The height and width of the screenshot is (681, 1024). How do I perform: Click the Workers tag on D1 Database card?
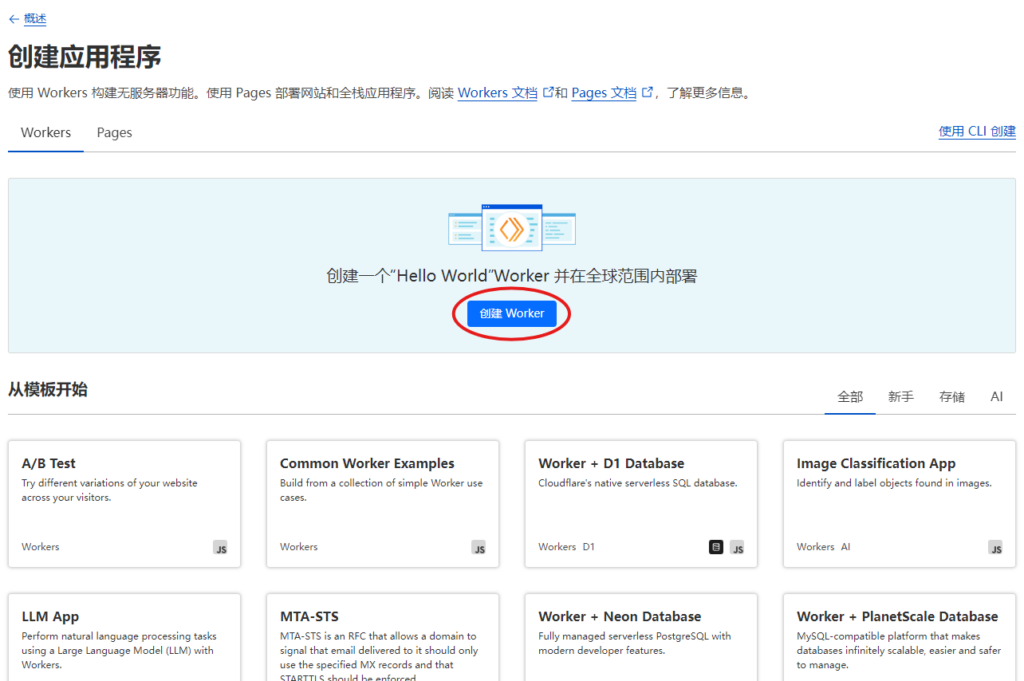click(557, 546)
